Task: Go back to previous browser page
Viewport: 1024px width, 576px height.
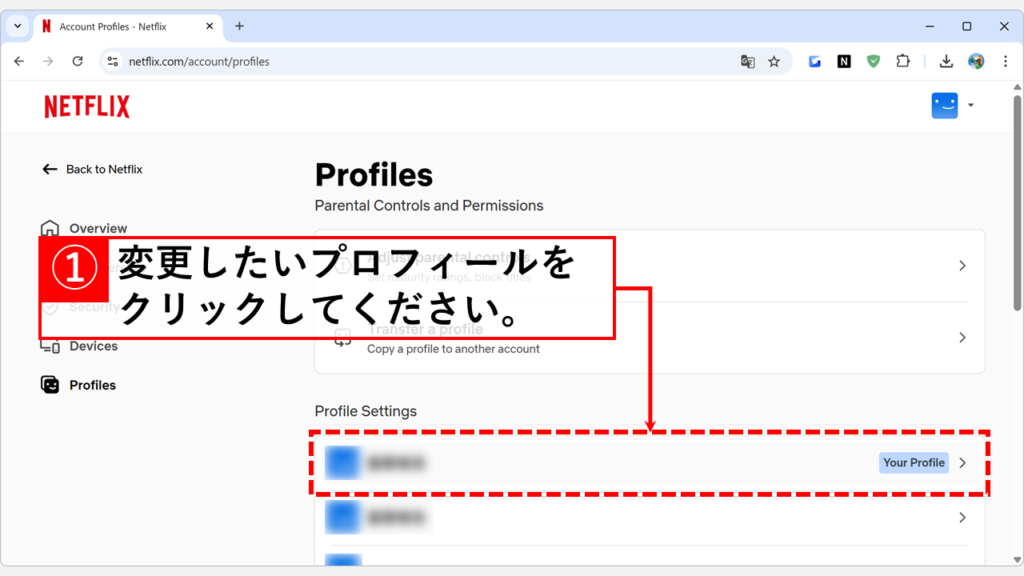Action: pyautogui.click(x=19, y=61)
